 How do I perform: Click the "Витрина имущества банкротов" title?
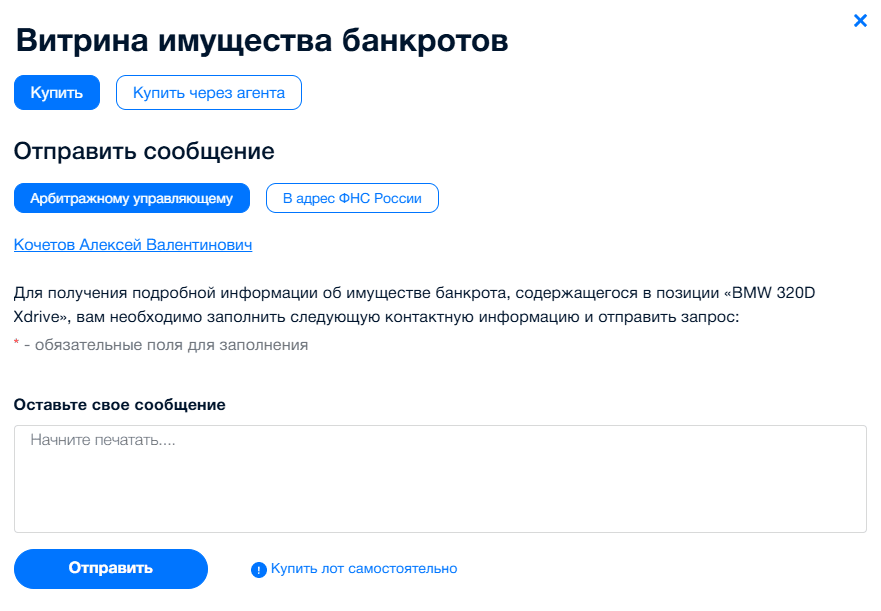coord(262,41)
